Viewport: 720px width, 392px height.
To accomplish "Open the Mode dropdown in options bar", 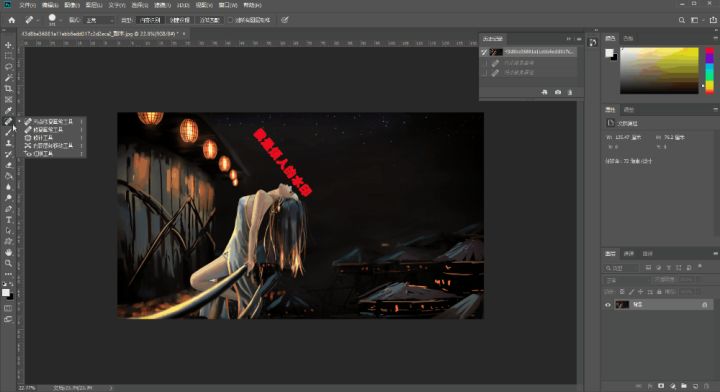I will [x=99, y=20].
